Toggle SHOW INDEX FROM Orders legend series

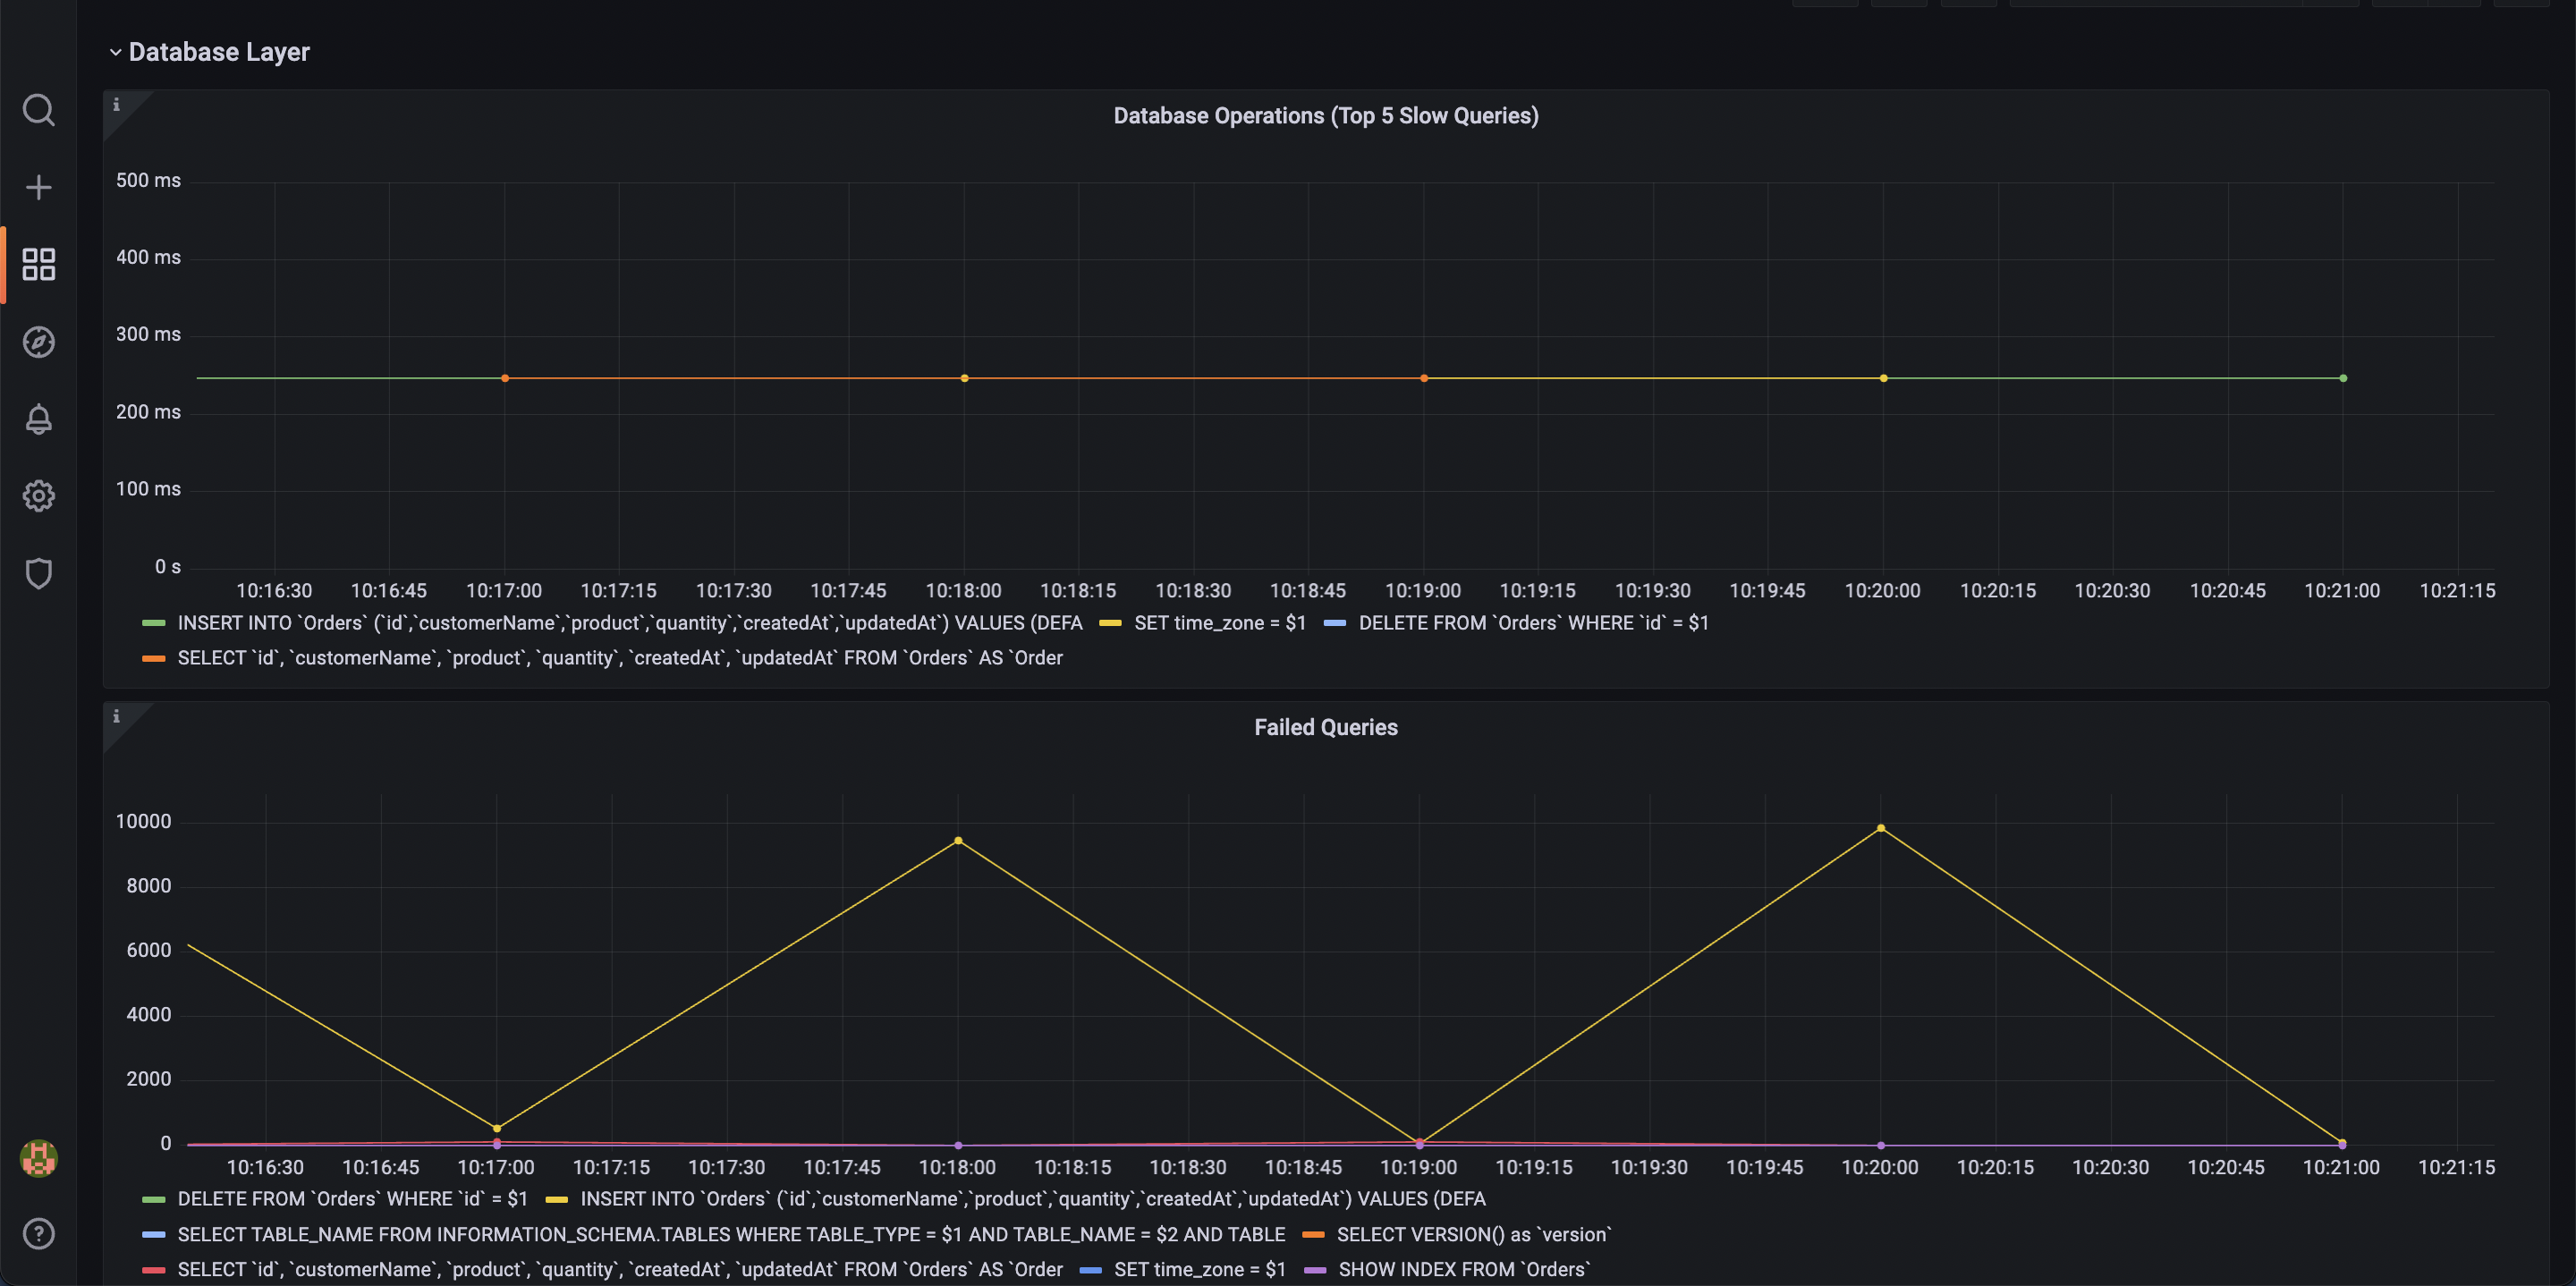point(1463,1269)
